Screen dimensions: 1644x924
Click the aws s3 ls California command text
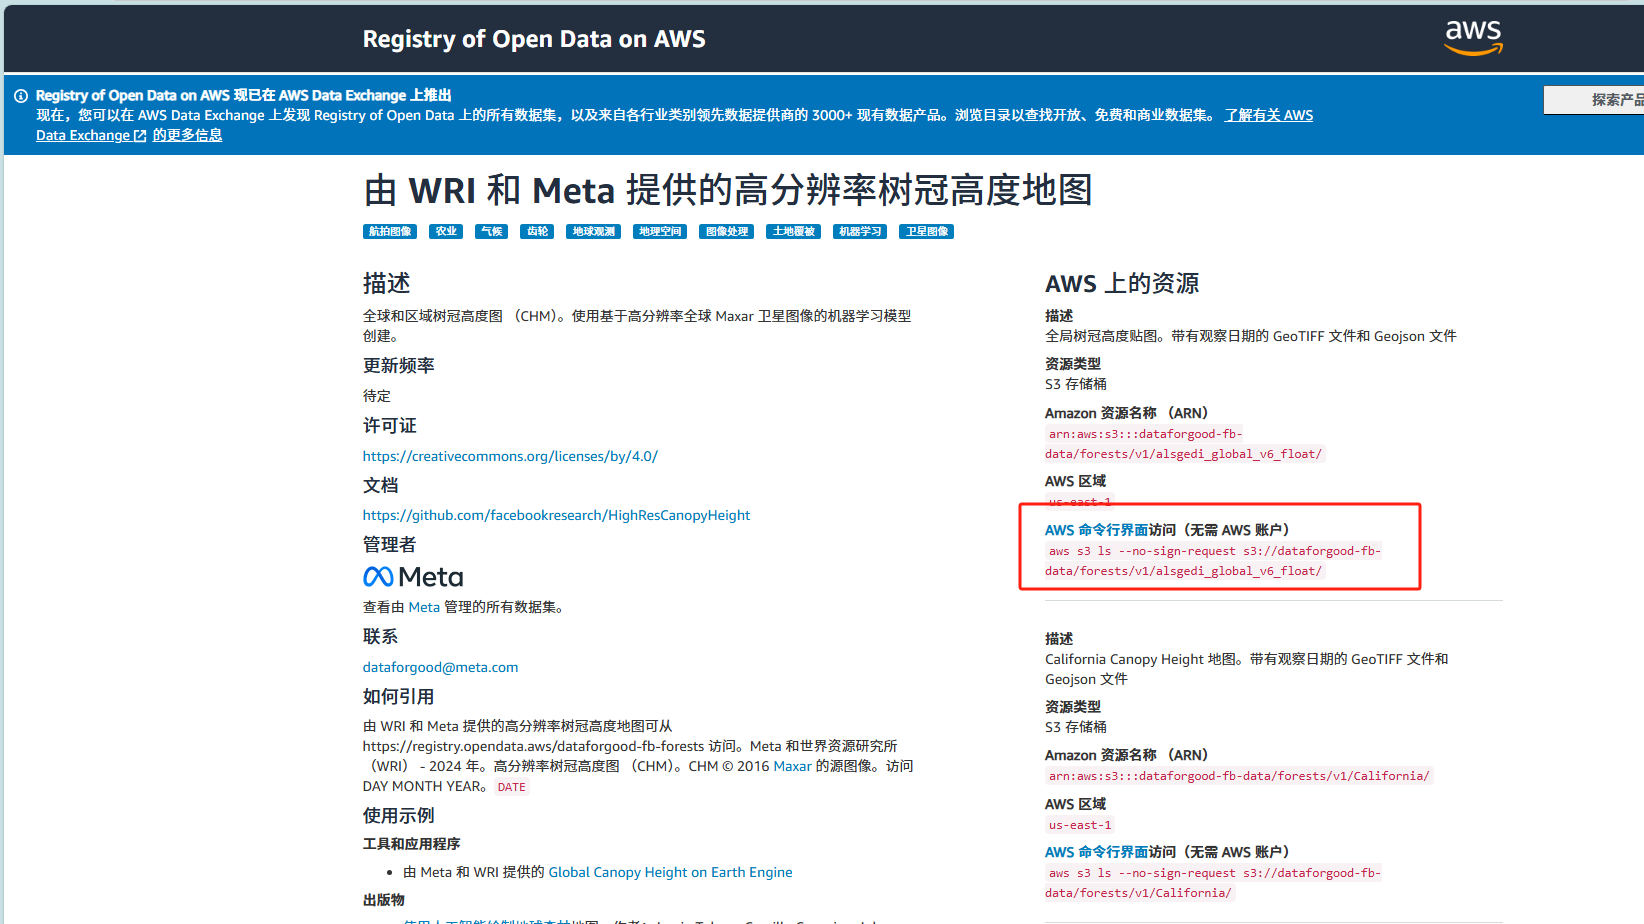coord(1214,883)
